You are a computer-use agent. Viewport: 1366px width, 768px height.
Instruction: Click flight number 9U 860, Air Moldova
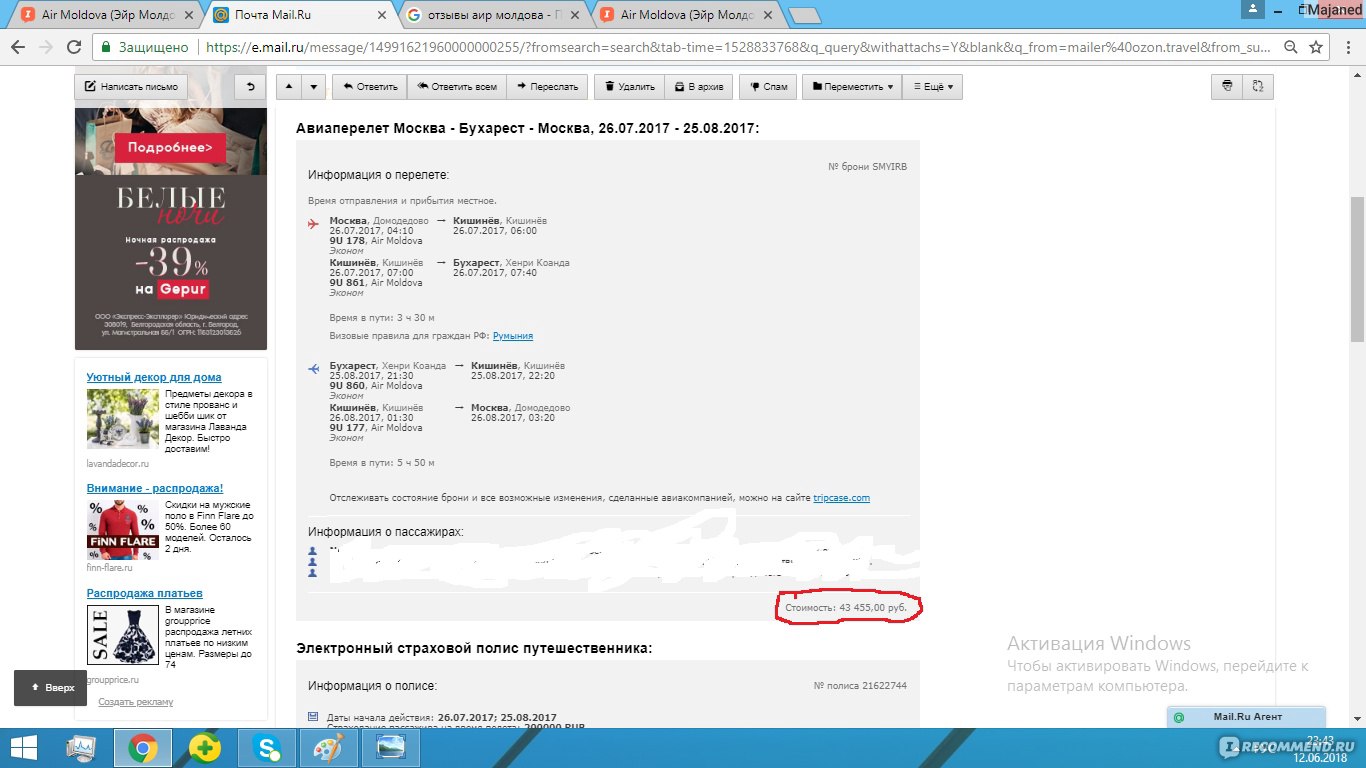pos(376,386)
